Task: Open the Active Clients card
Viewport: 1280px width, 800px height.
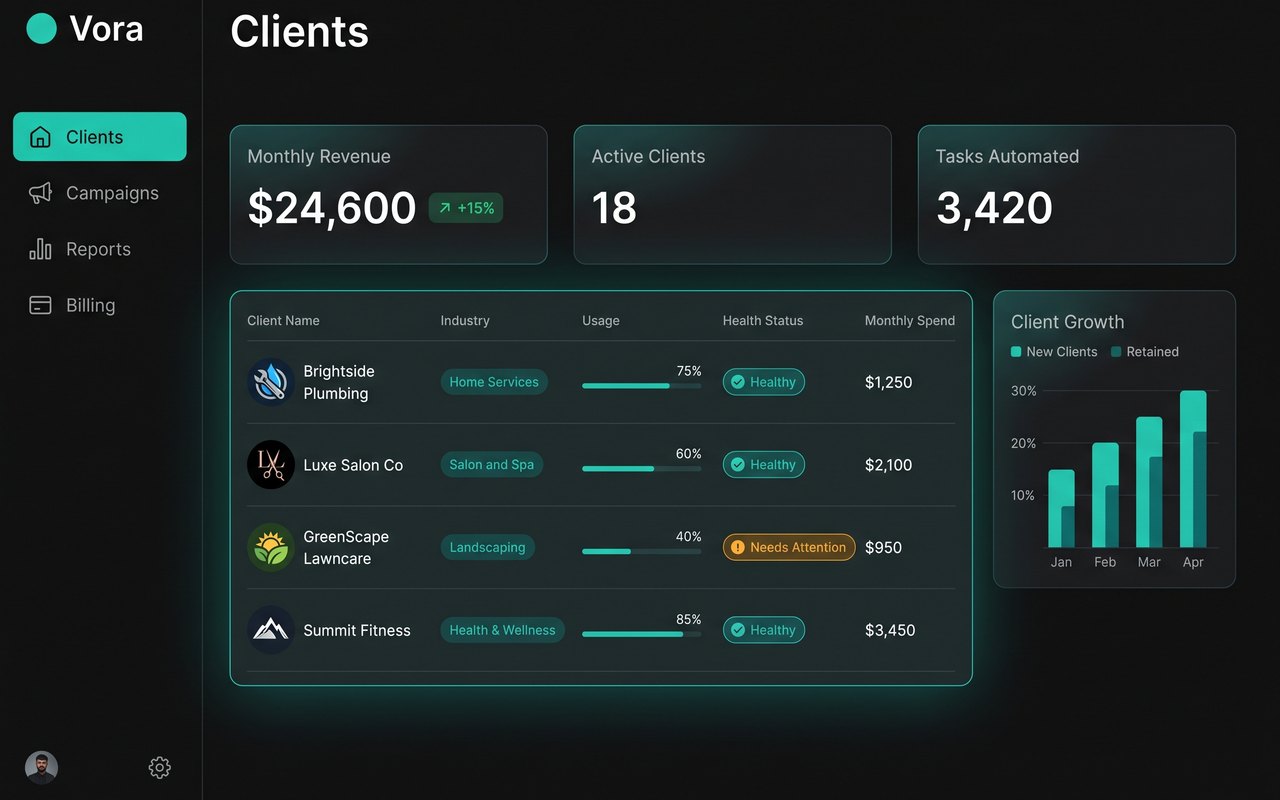Action: pyautogui.click(x=732, y=195)
